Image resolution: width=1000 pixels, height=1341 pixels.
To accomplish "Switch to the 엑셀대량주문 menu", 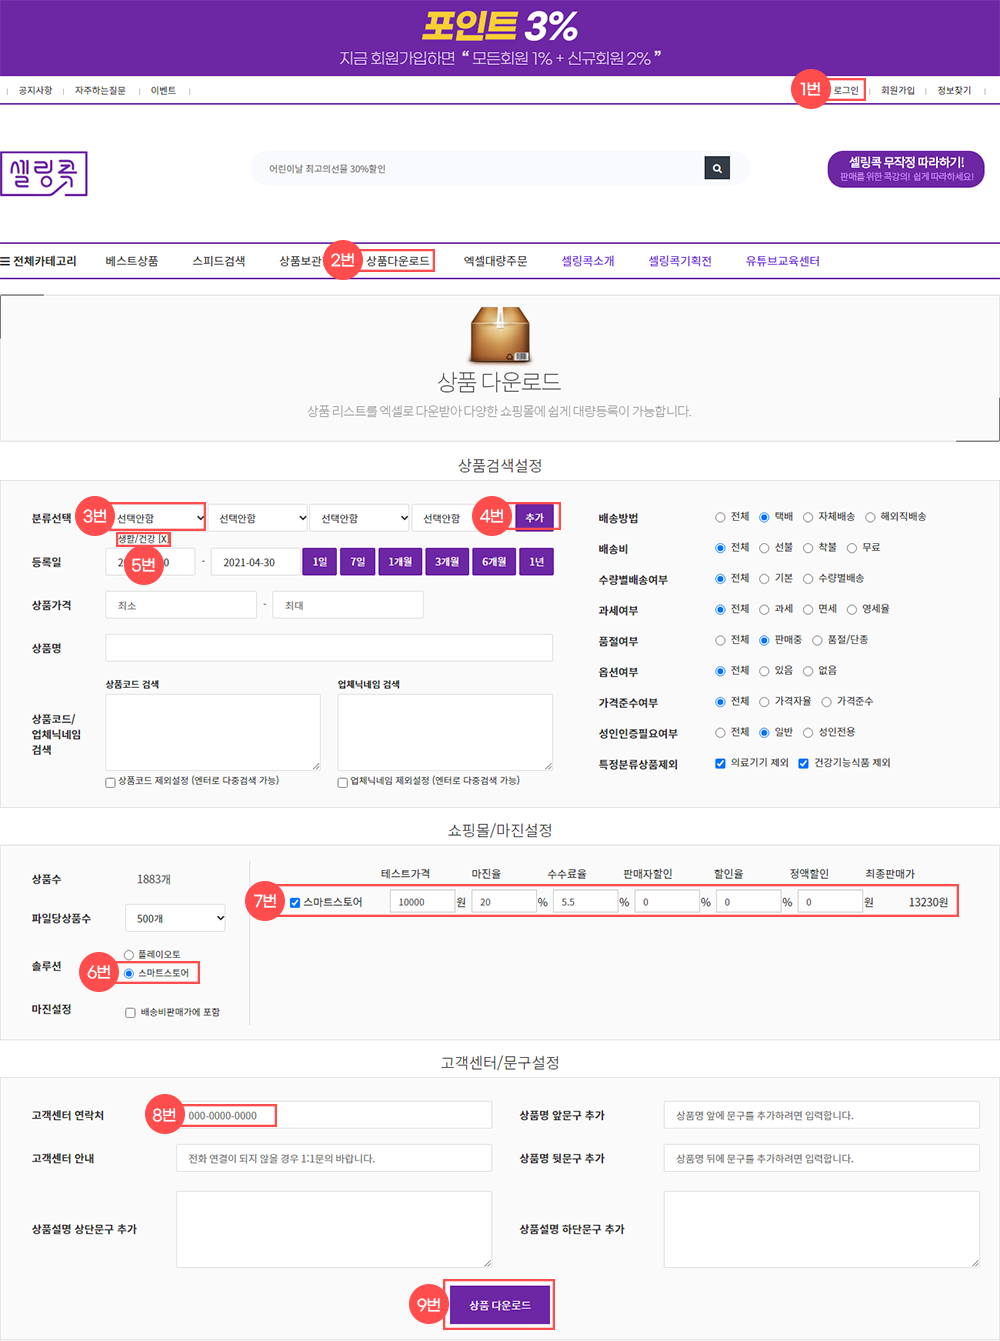I will 498,260.
